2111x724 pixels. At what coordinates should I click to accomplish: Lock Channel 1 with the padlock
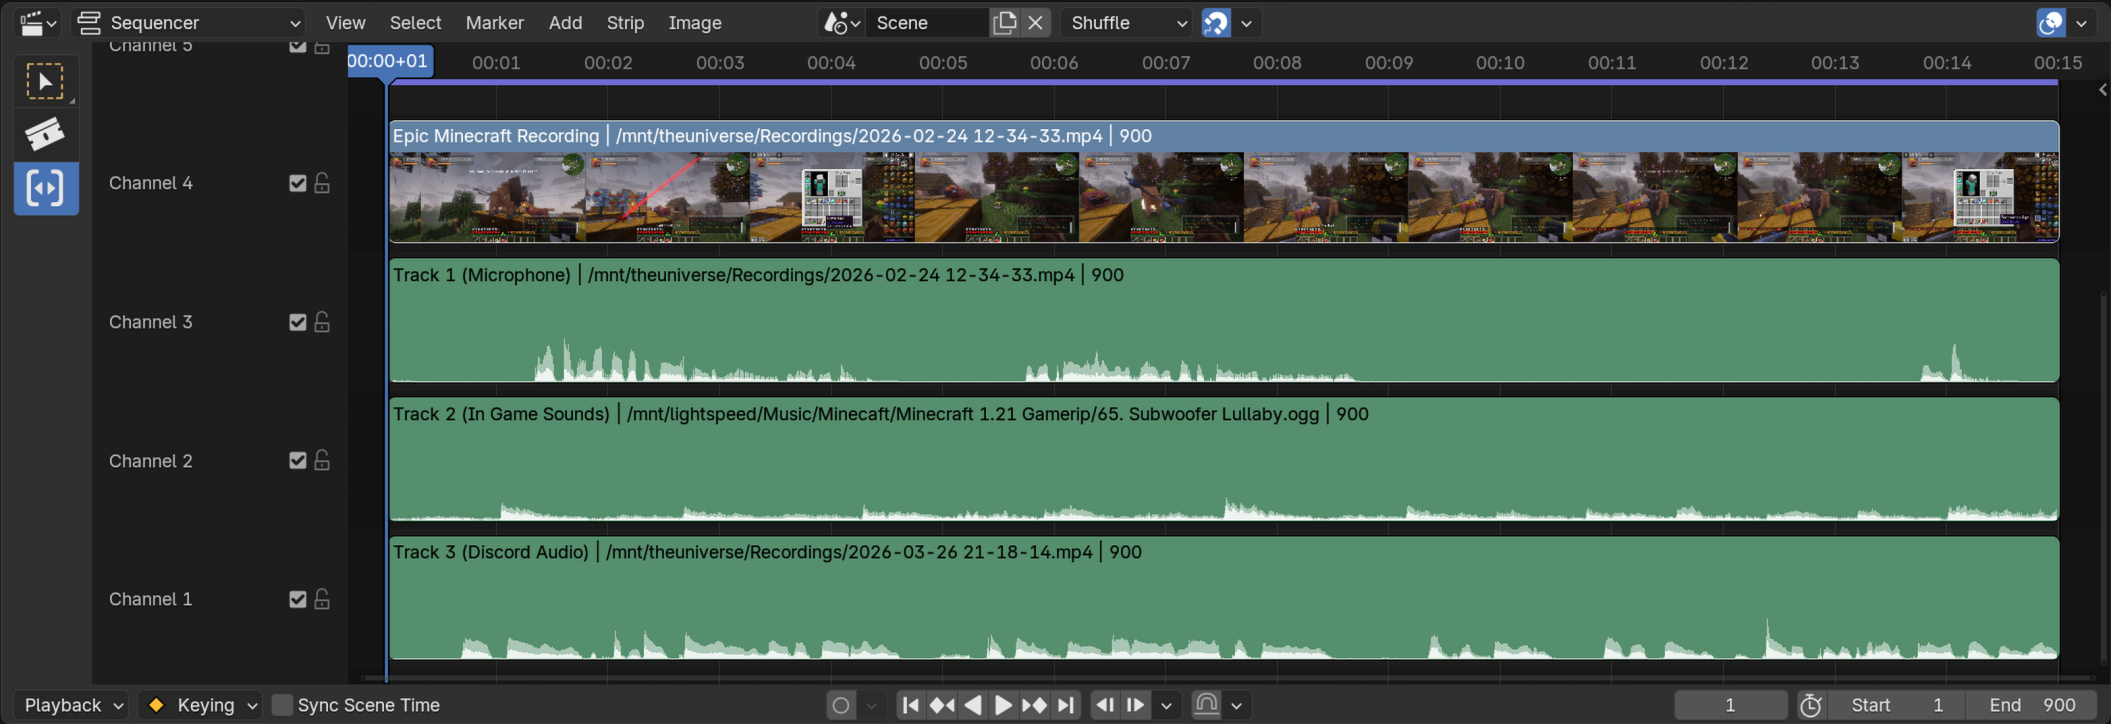(322, 599)
